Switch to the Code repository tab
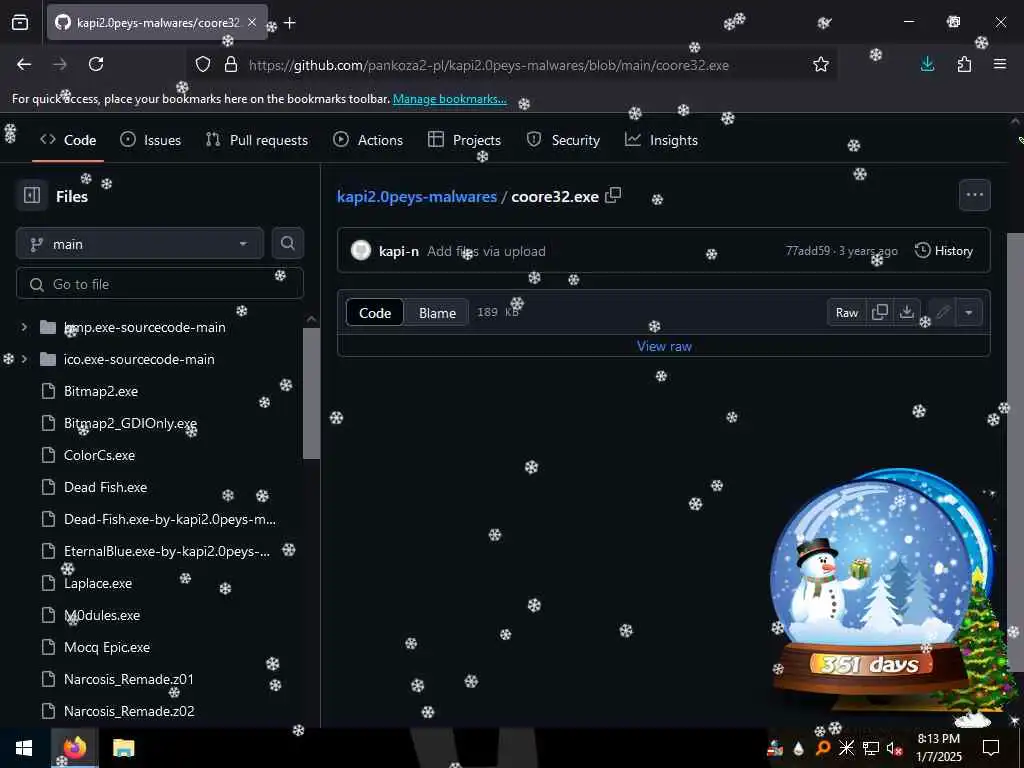The height and width of the screenshot is (768, 1024). 68,140
